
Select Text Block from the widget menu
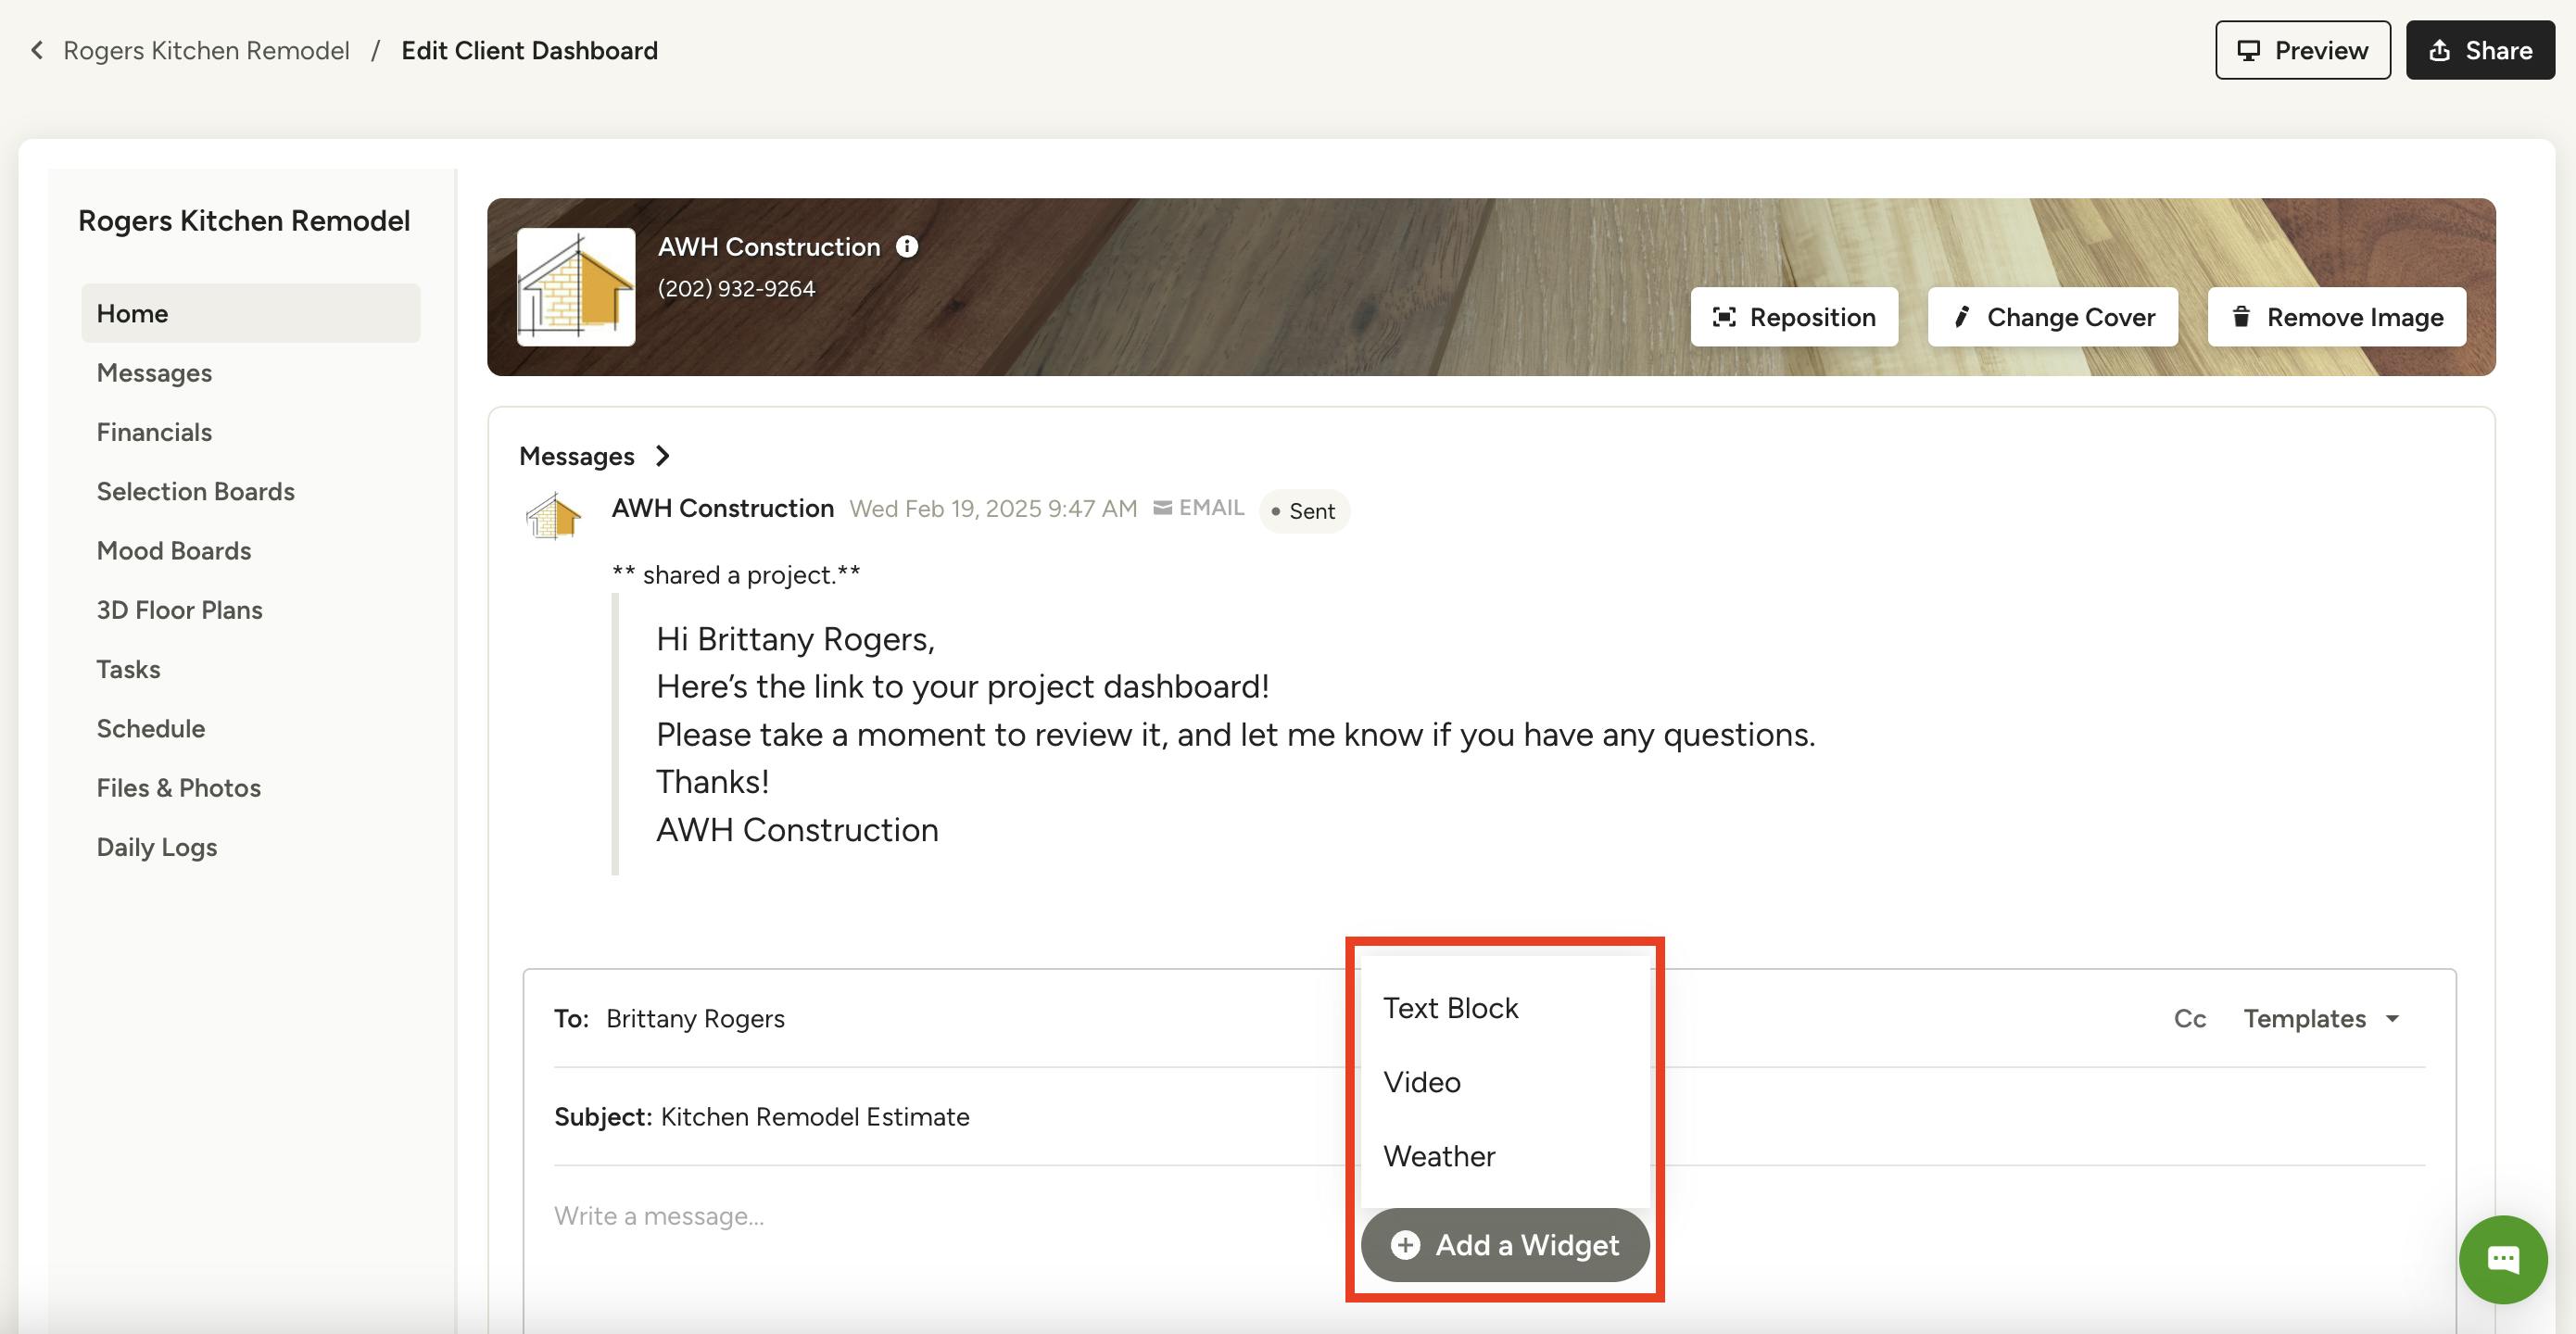tap(1450, 1008)
